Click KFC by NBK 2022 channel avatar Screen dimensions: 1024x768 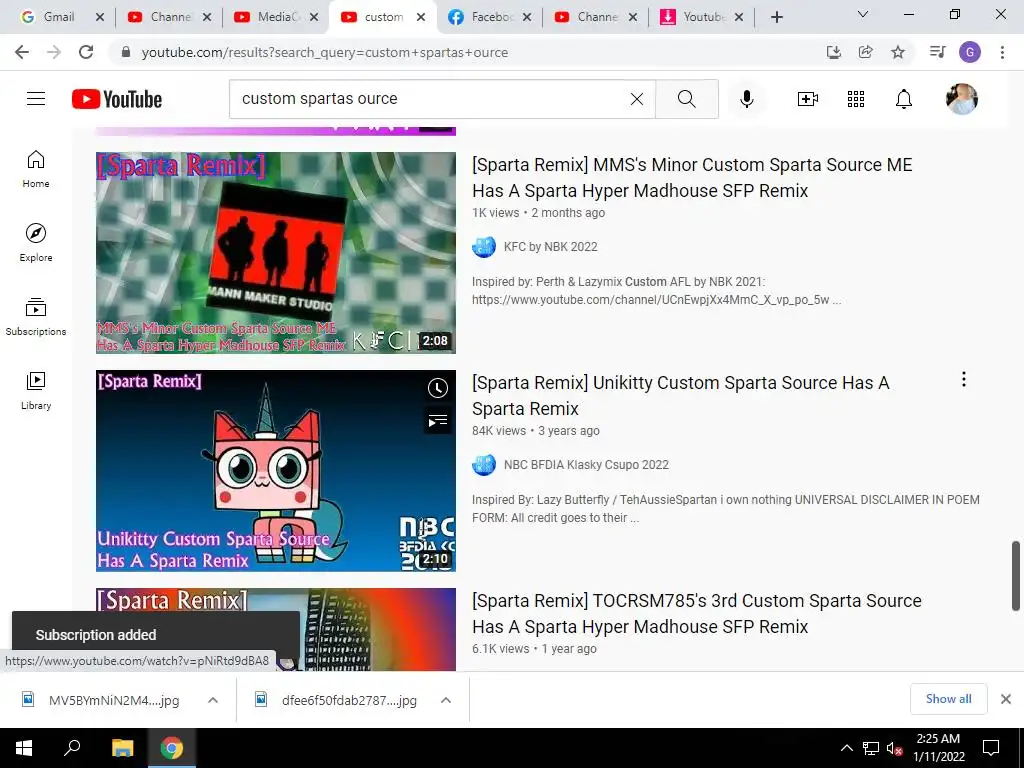[x=484, y=247]
